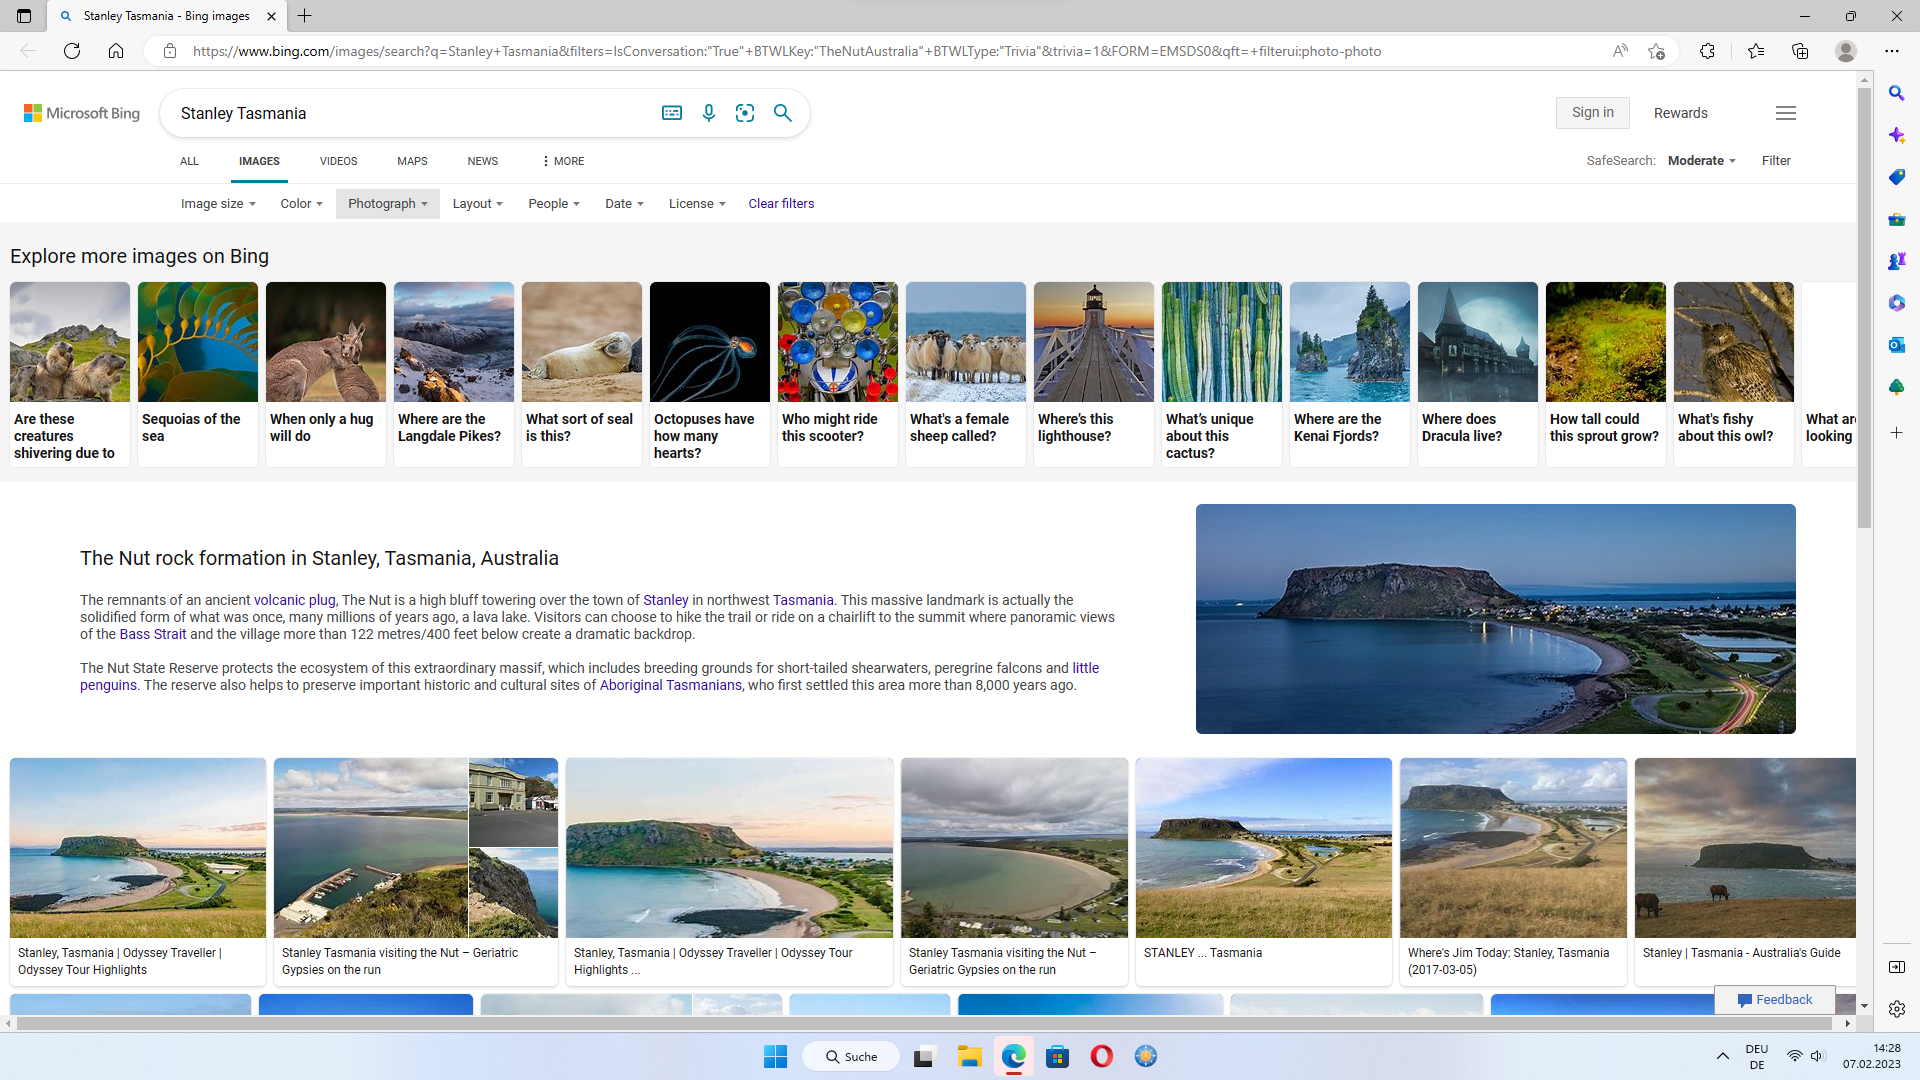Add this page to favorites
The image size is (1920, 1080).
1656,51
